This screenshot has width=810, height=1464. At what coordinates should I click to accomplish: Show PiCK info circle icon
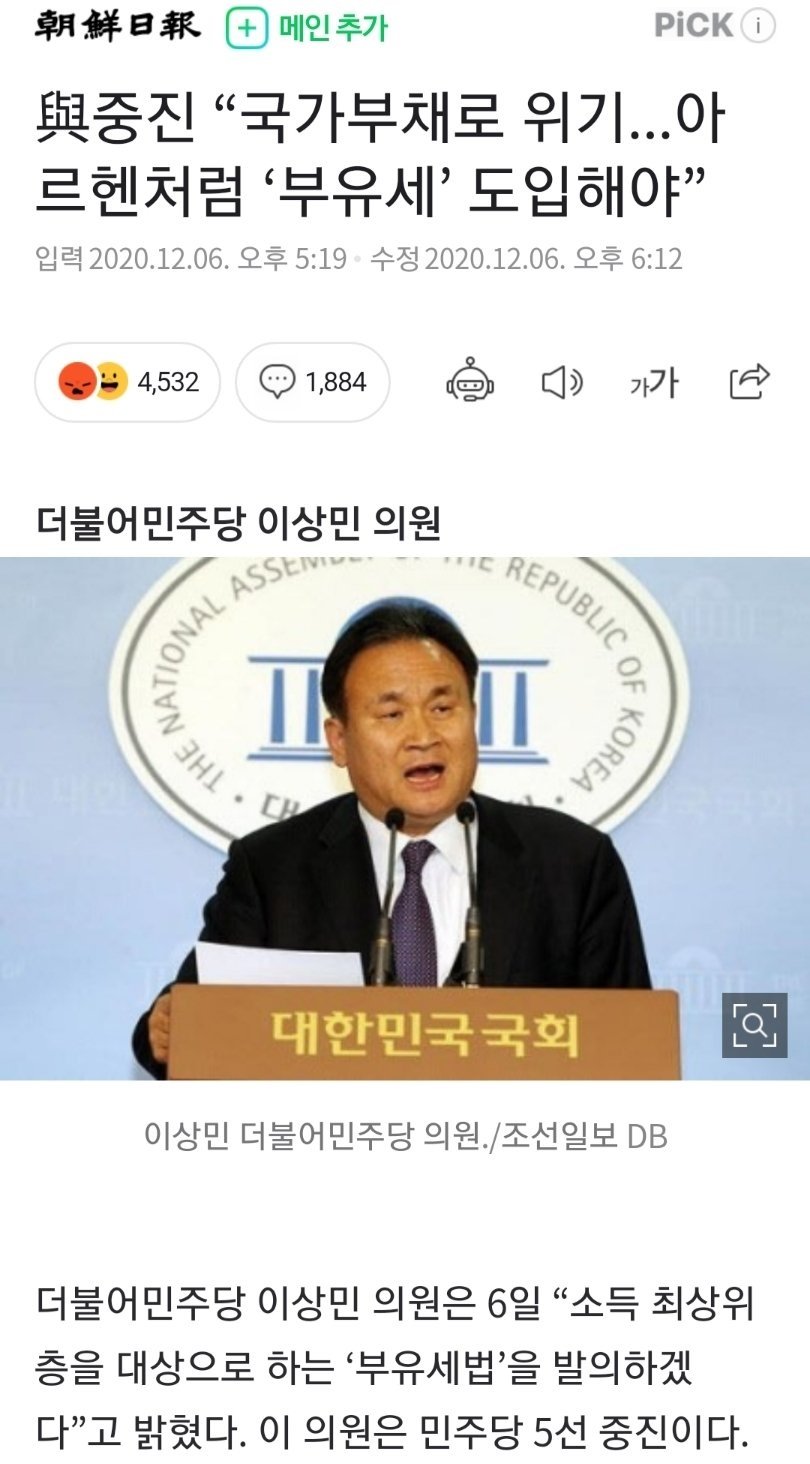(759, 26)
